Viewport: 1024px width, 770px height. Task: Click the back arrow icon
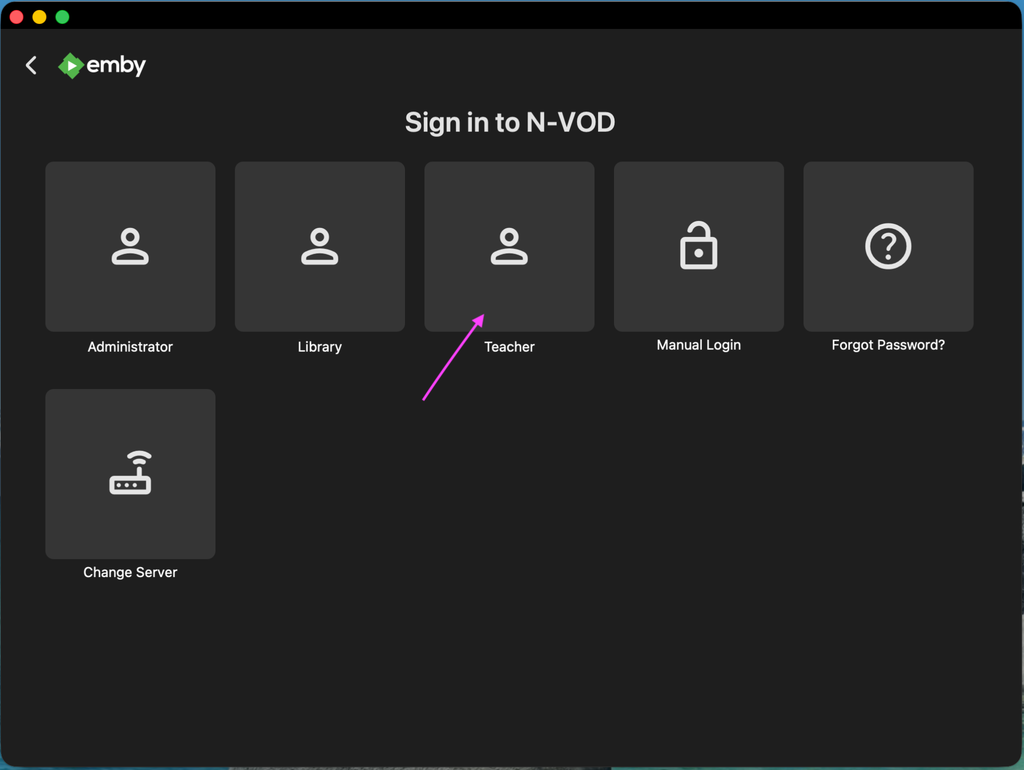(x=31, y=65)
